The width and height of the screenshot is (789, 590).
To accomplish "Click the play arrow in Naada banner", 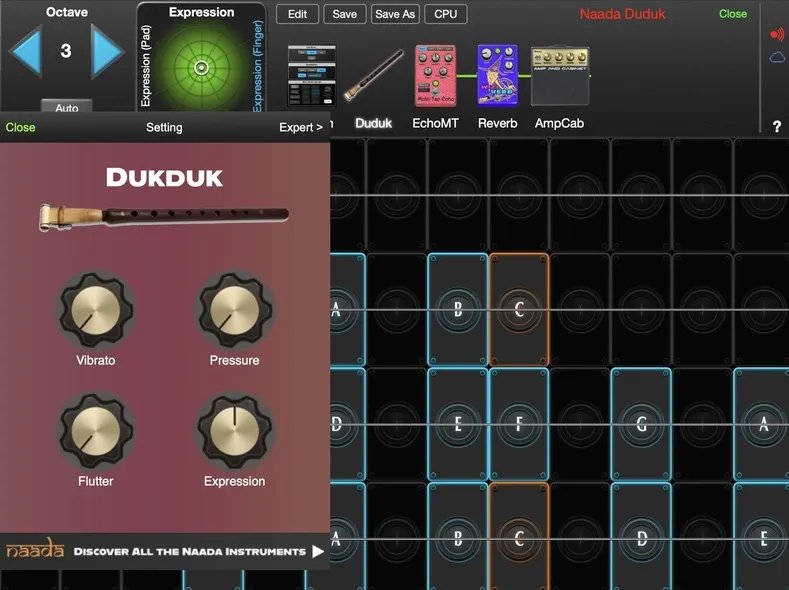I will pos(318,551).
